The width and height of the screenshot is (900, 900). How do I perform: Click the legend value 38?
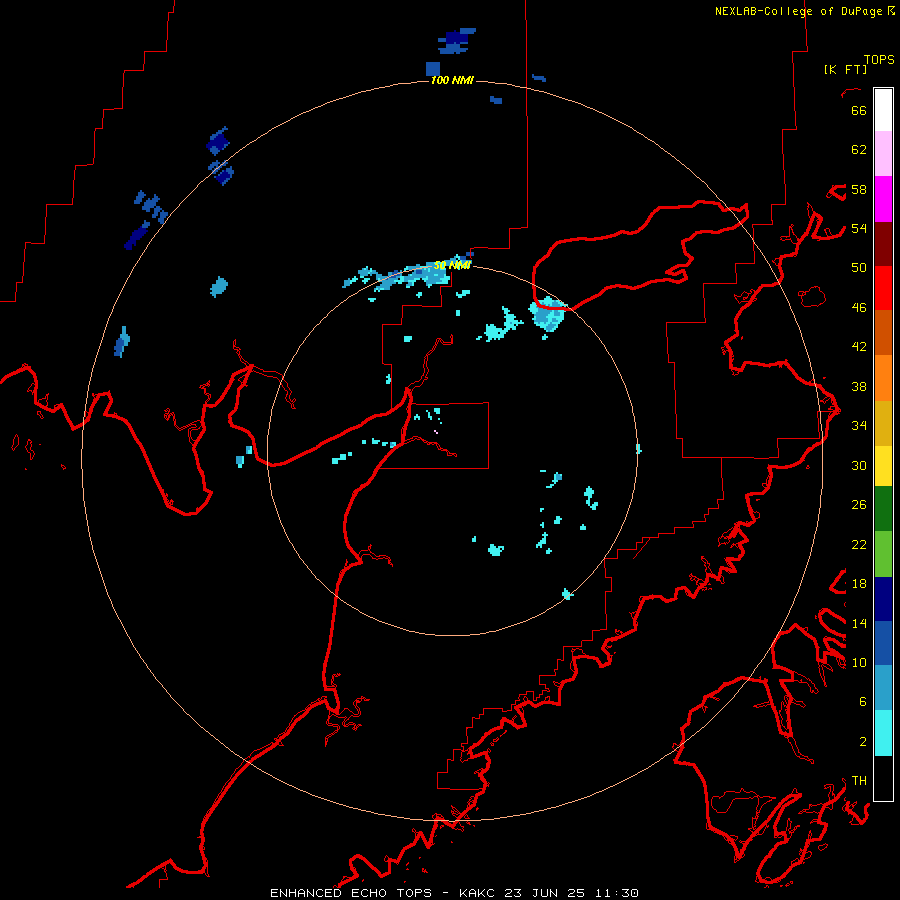pos(859,386)
